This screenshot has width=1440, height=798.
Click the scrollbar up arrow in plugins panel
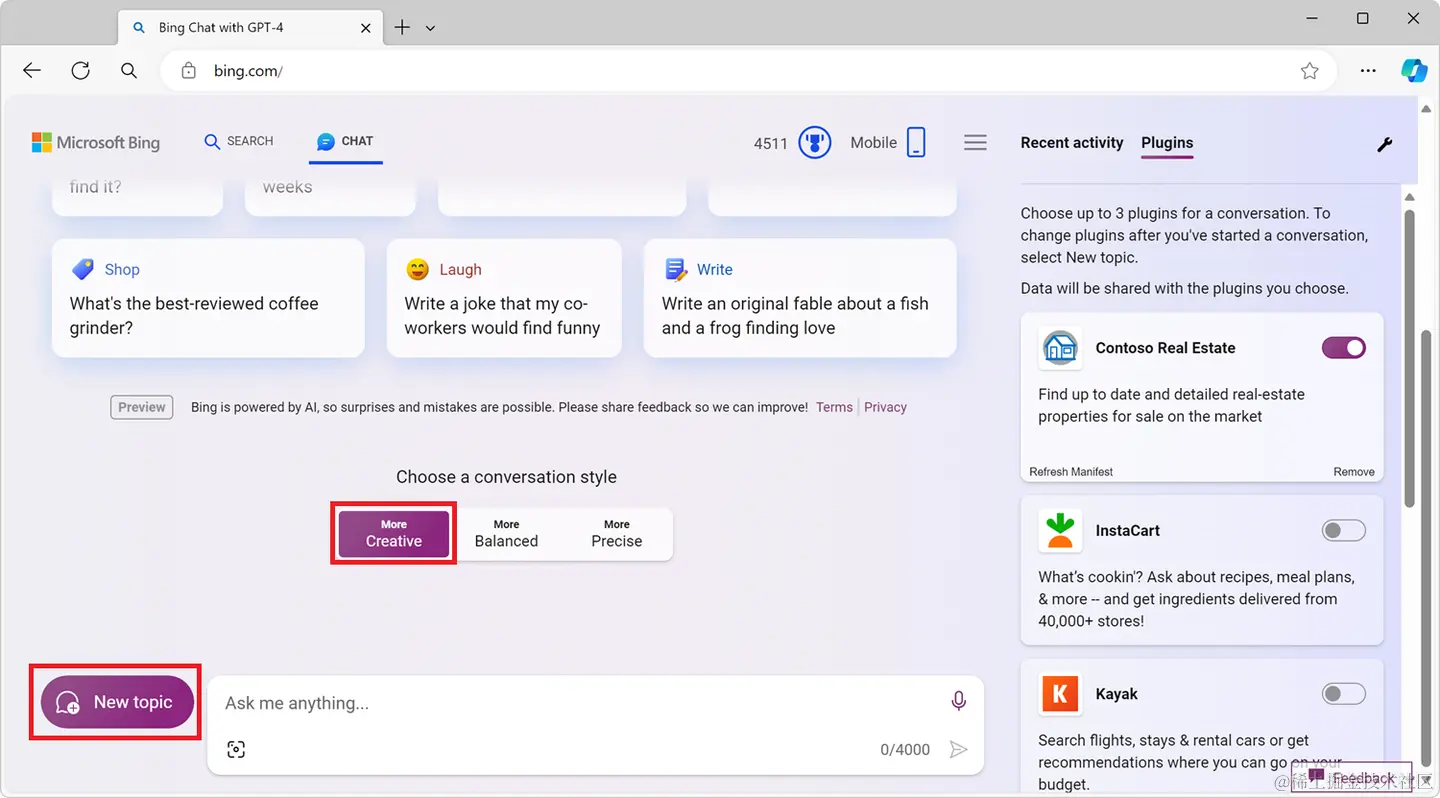pos(1410,197)
